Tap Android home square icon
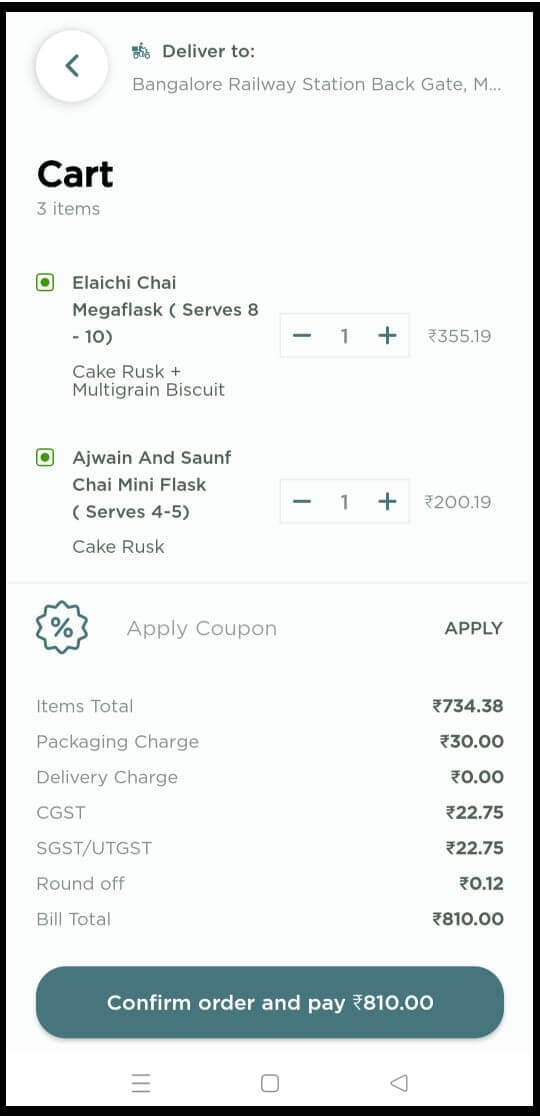 click(270, 1083)
